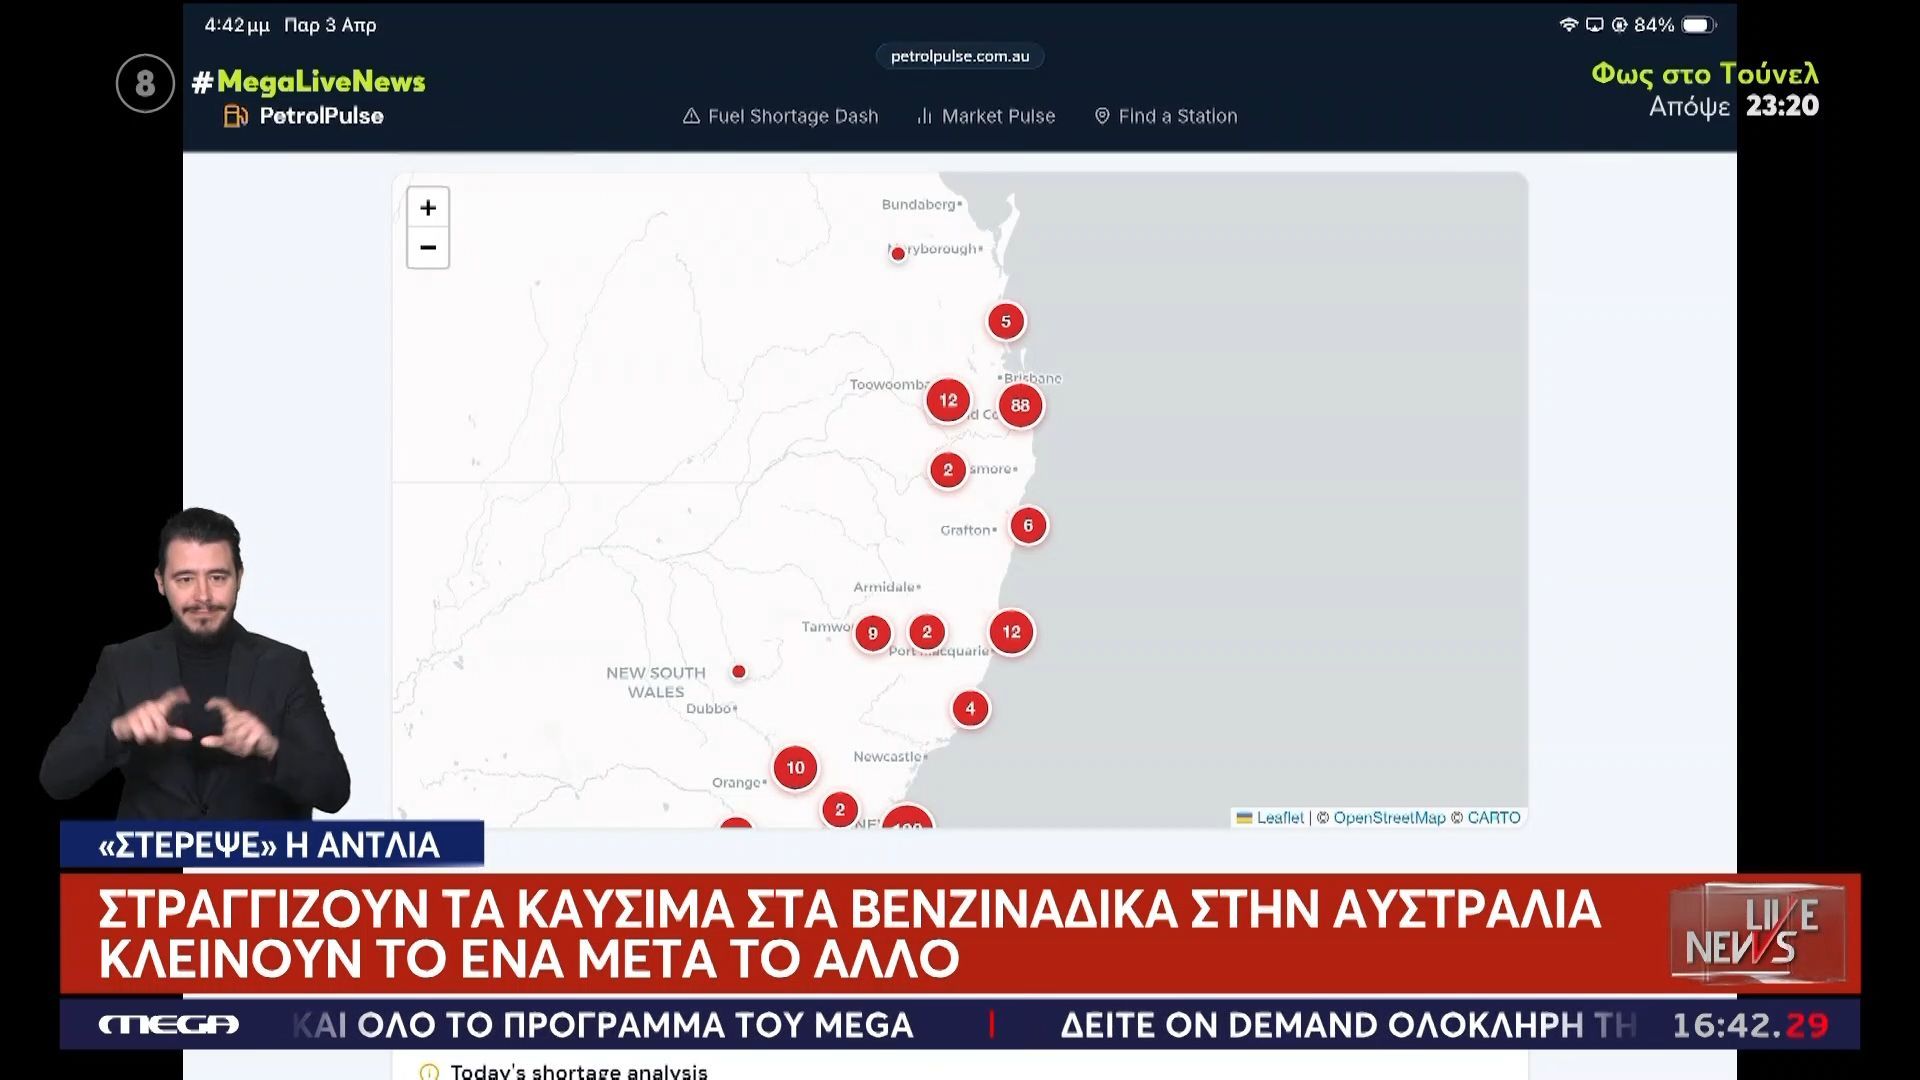Open the CARTO attribution link
This screenshot has height=1080, width=1920.
click(1494, 817)
